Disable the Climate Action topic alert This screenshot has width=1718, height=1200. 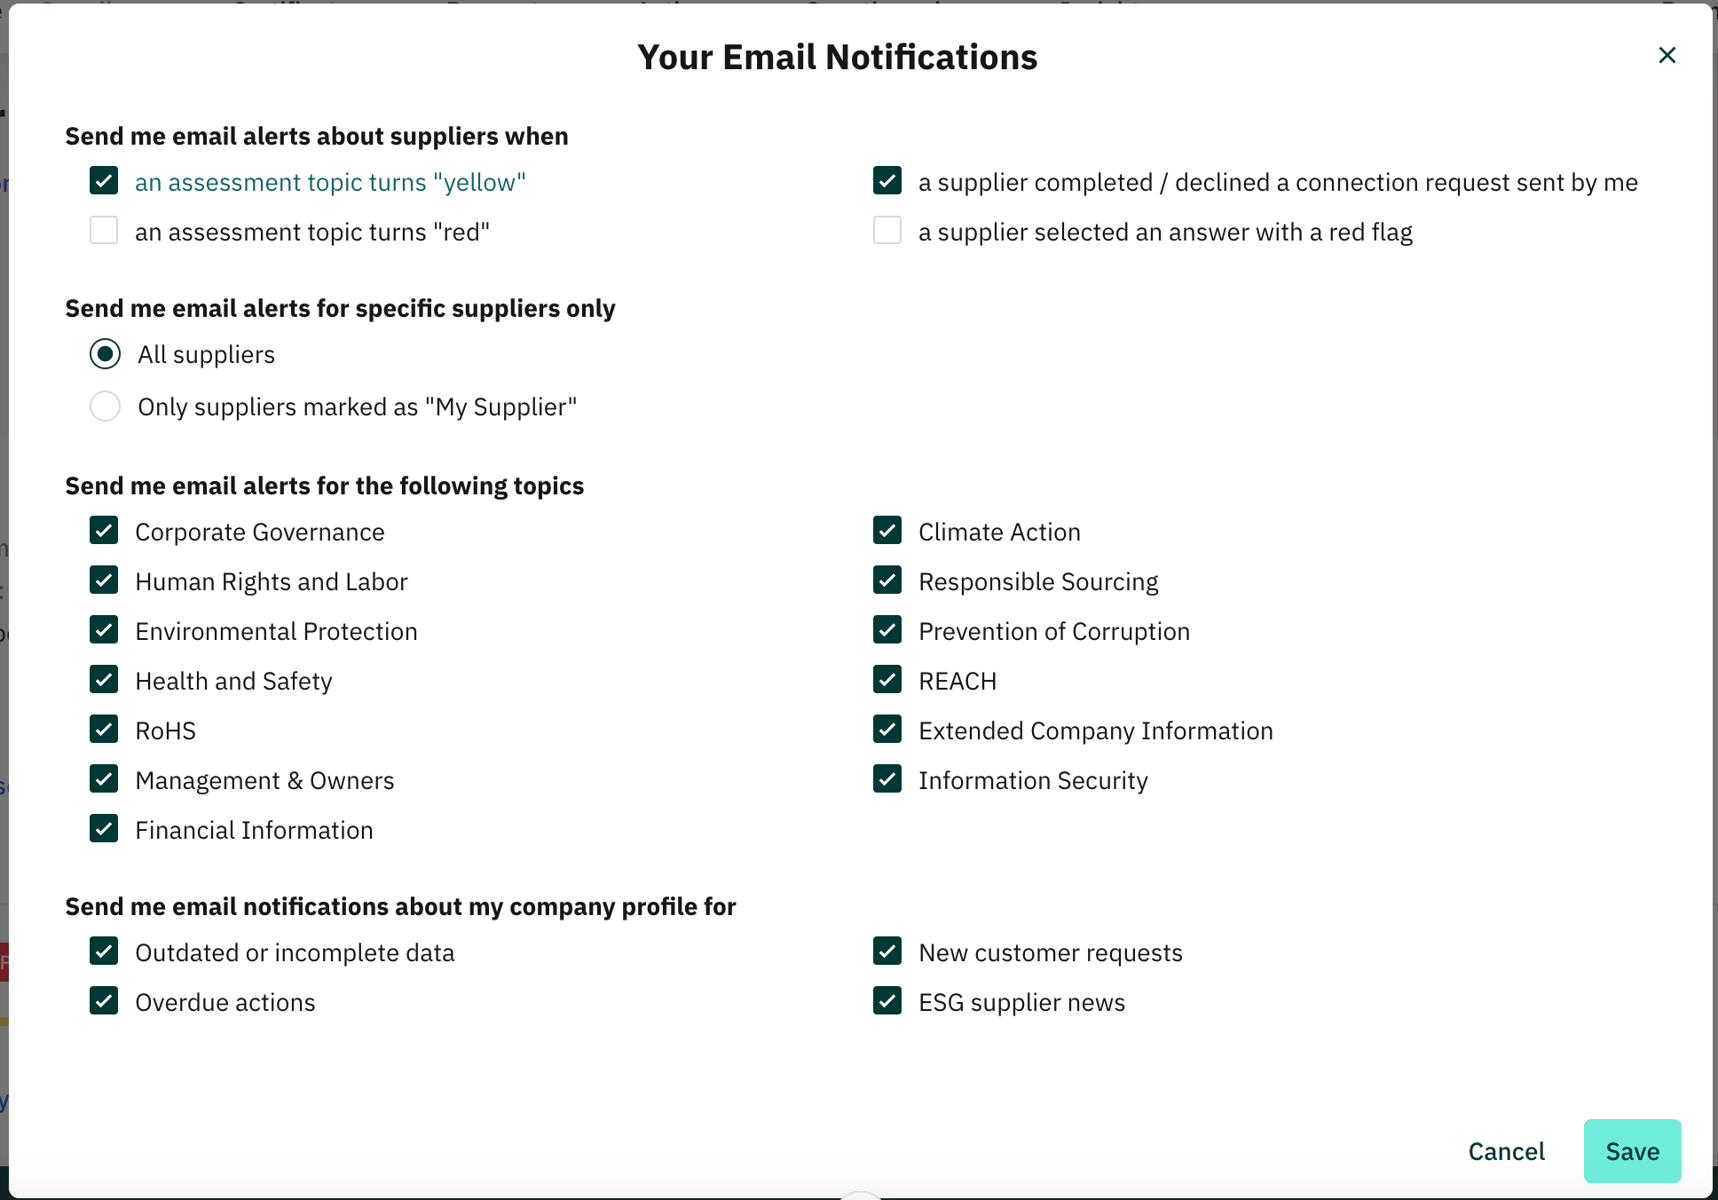[887, 530]
